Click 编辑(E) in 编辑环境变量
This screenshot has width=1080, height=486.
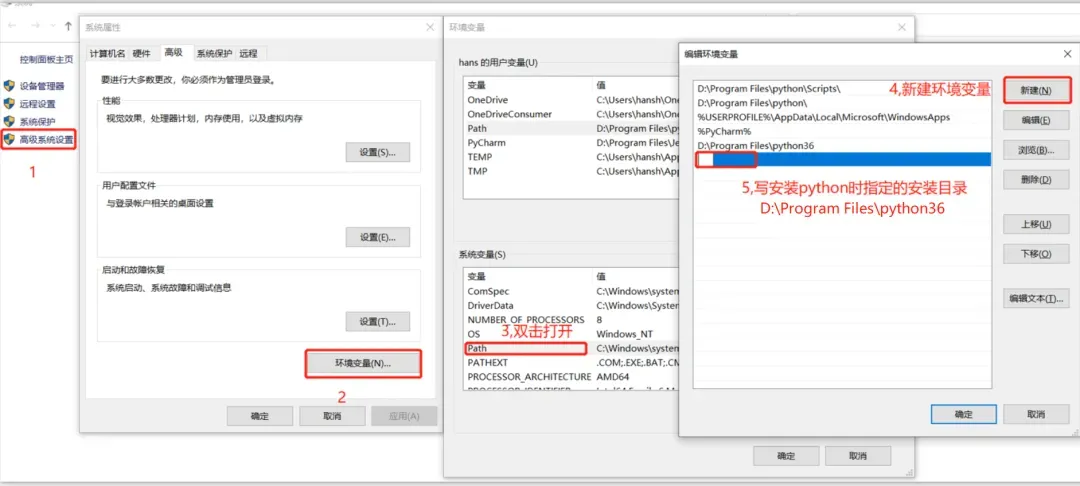coord(1036,120)
